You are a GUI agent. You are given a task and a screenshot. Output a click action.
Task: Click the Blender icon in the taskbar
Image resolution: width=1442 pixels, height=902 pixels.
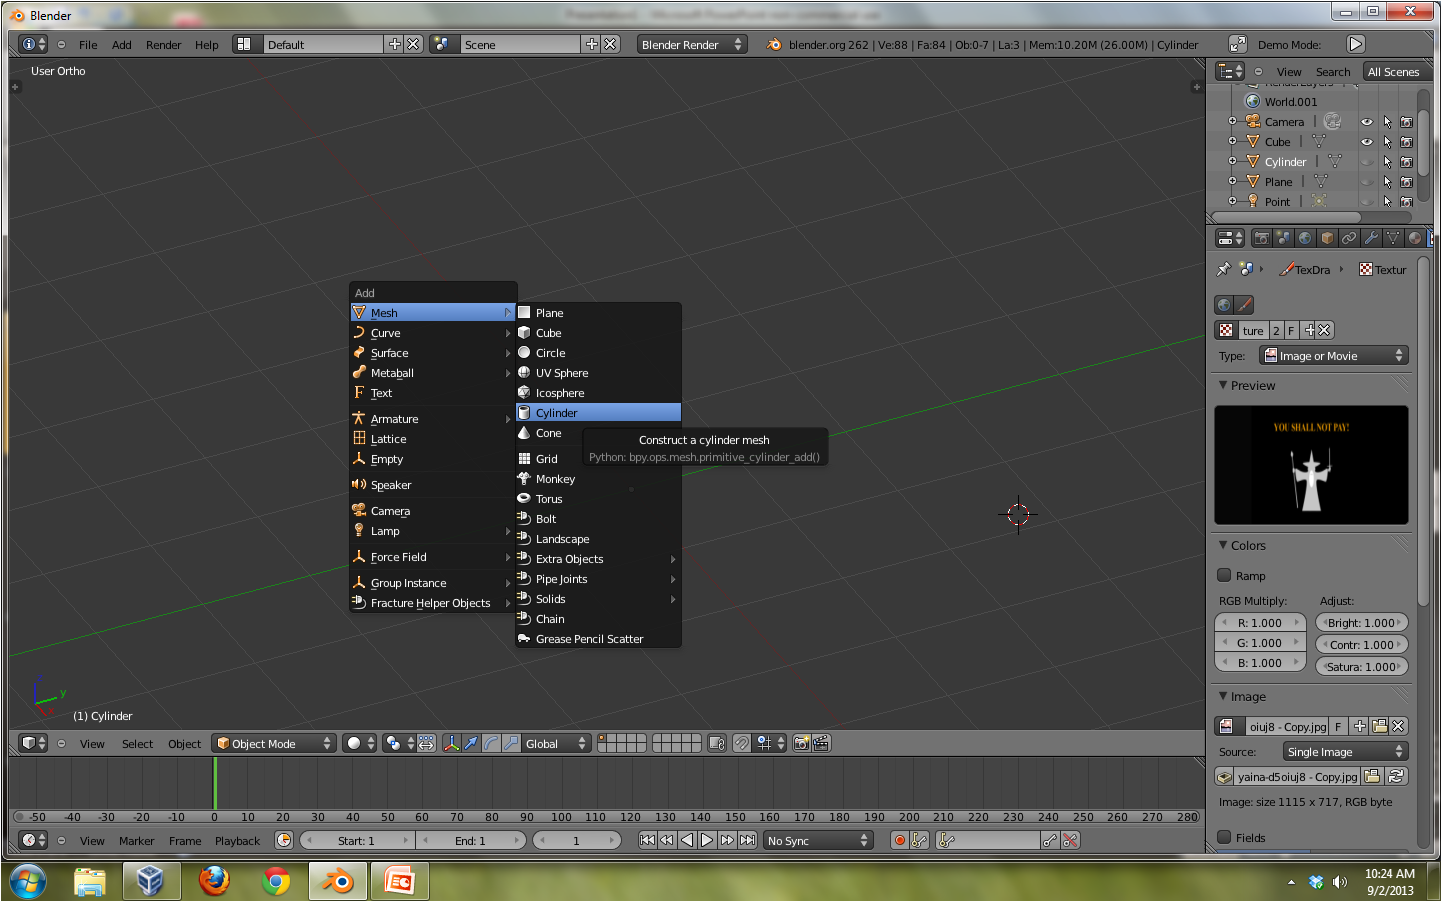click(x=339, y=881)
